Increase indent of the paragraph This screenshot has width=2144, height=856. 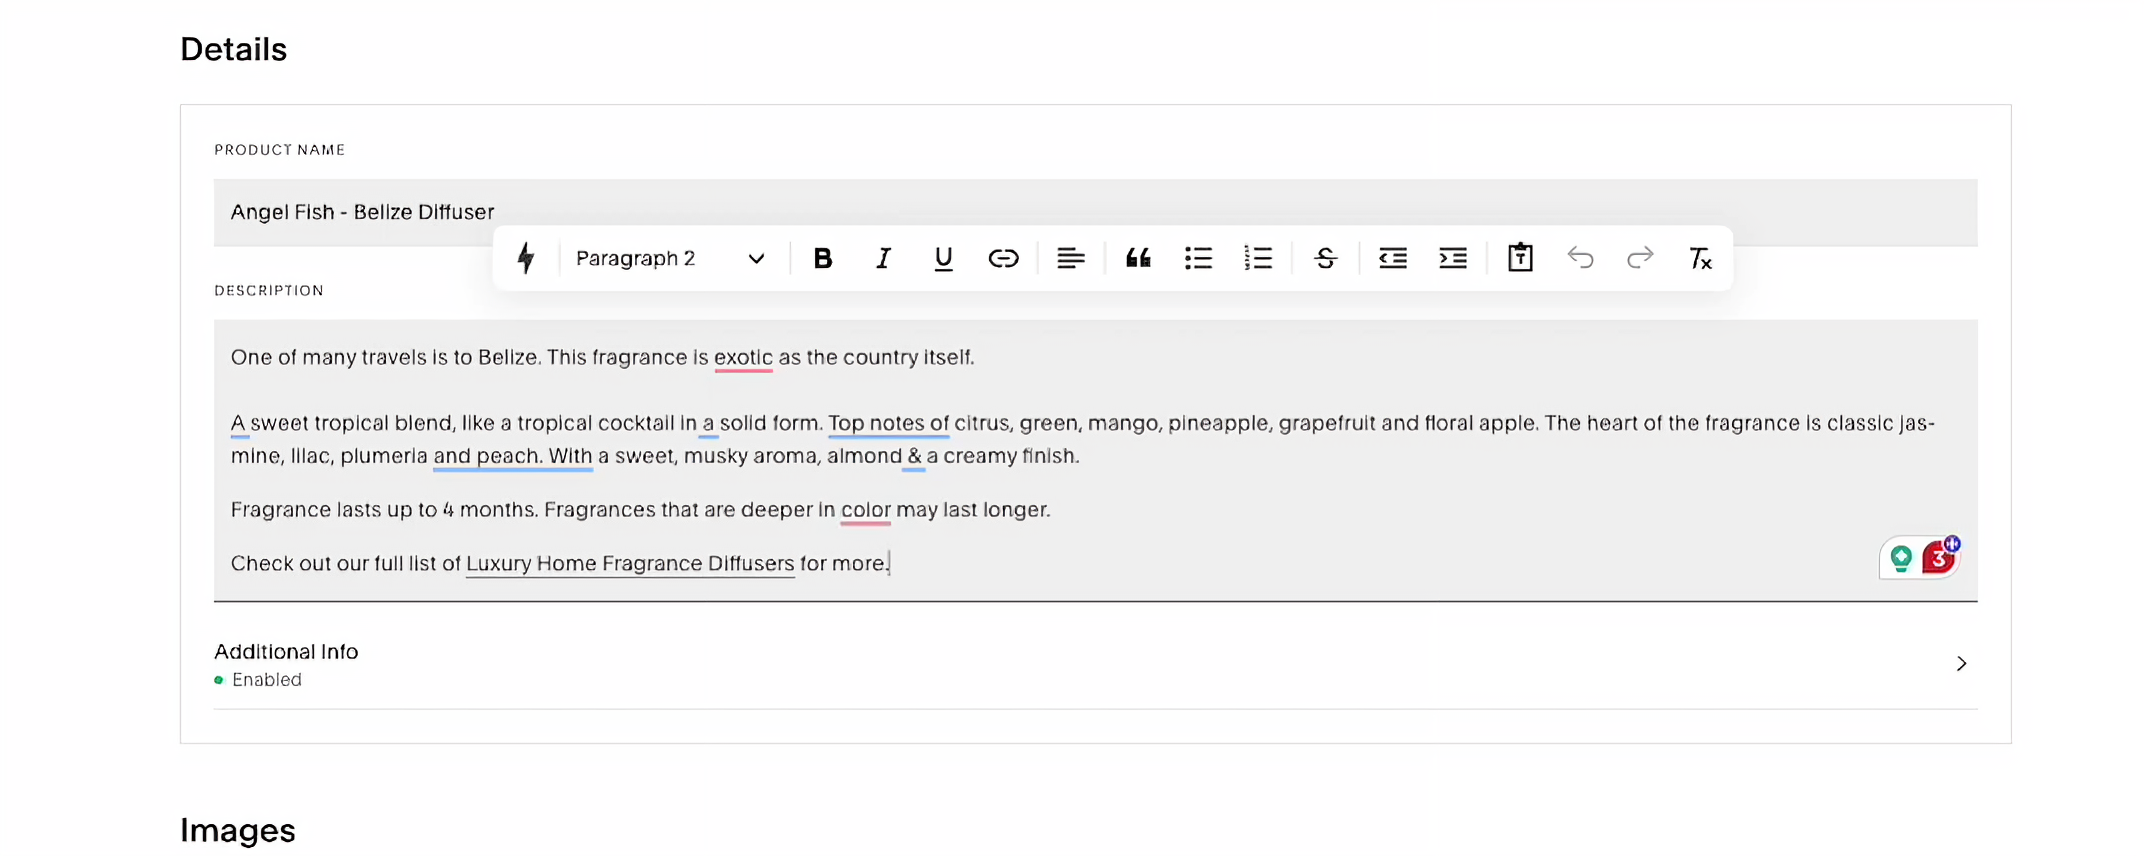pyautogui.click(x=1453, y=258)
